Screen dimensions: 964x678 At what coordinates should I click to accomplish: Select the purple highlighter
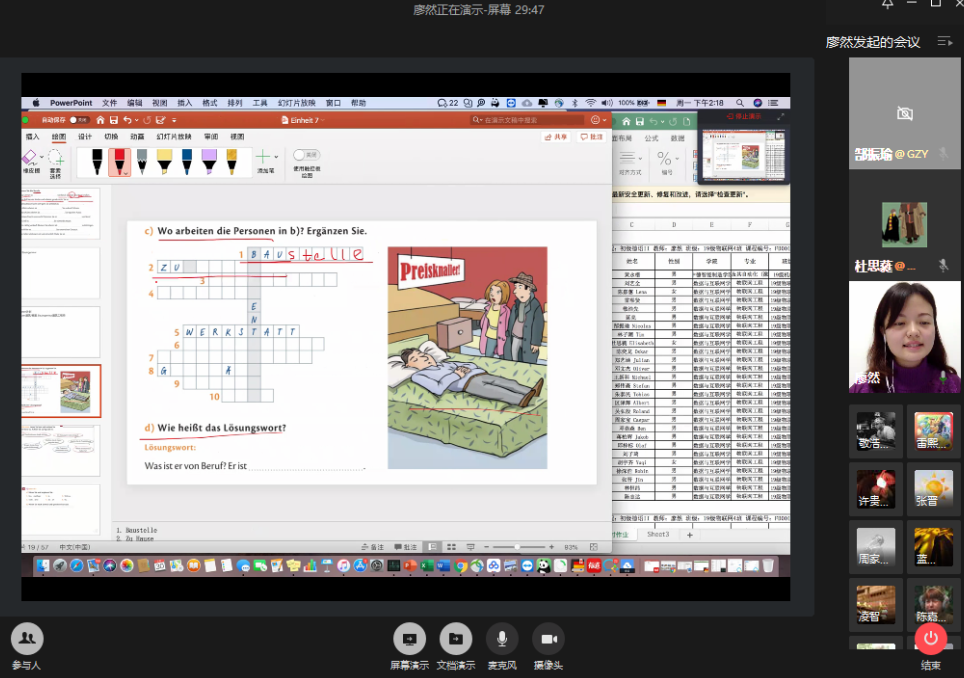pos(209,162)
